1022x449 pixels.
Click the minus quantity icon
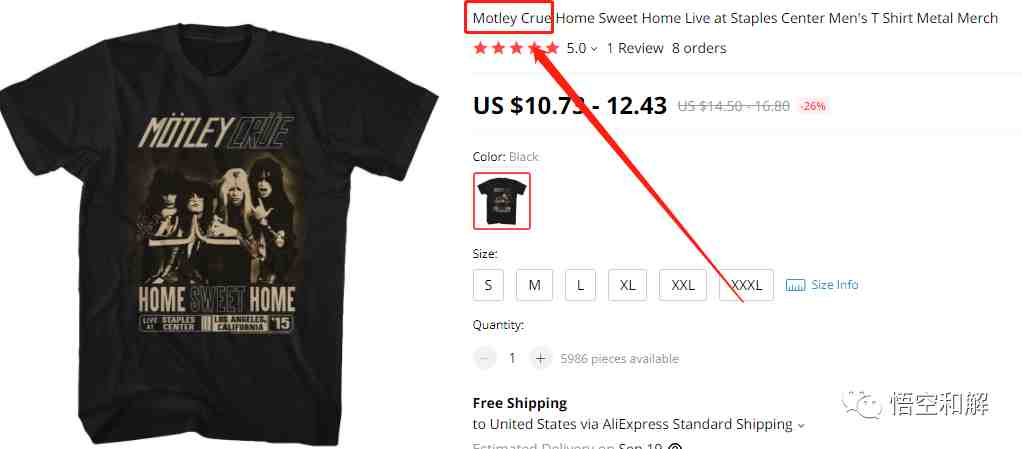pyautogui.click(x=484, y=358)
